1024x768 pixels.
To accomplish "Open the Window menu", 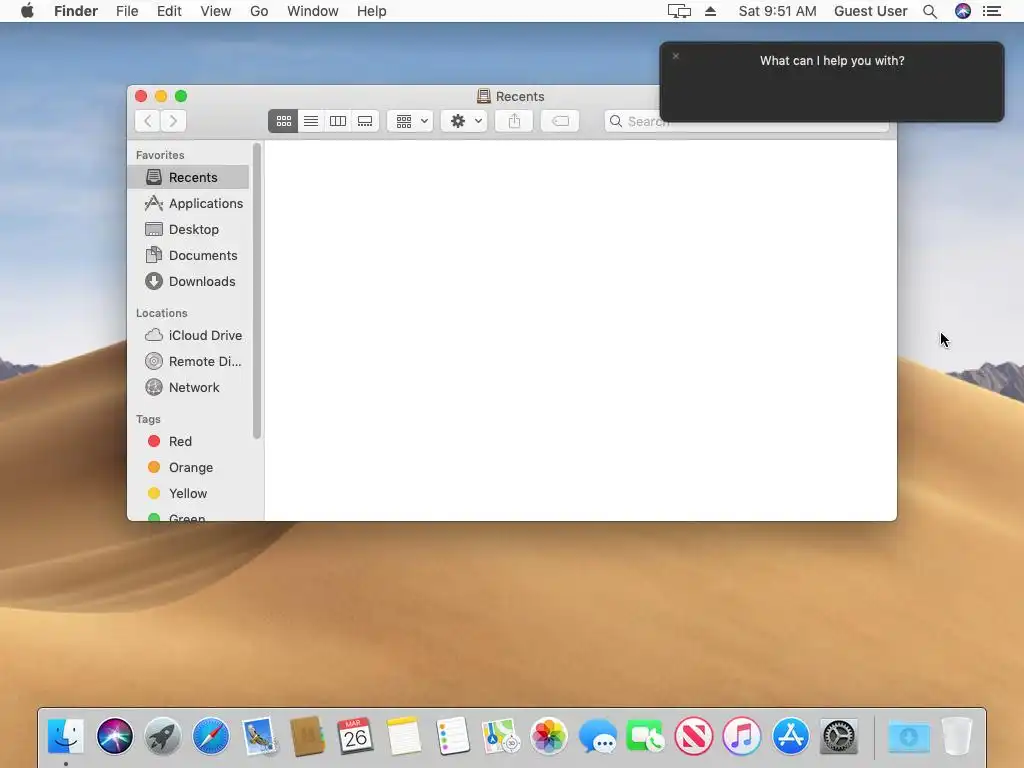I will point(313,11).
